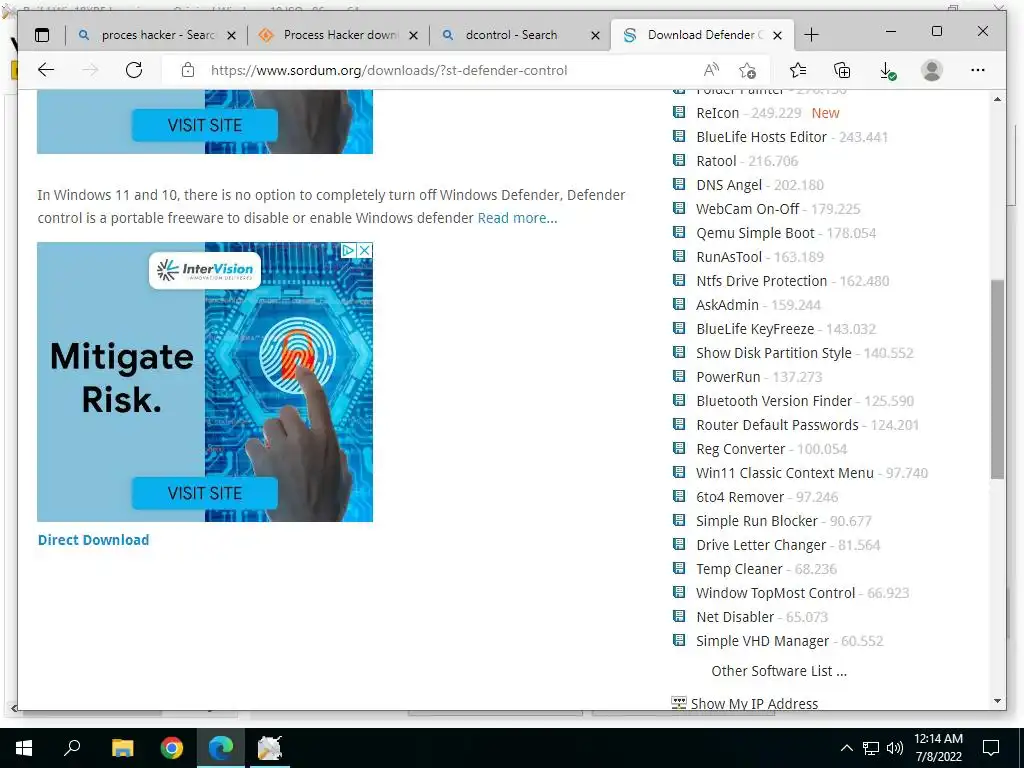1024x768 pixels.
Task: Open Drive Letter Changer link
Action: tap(761, 545)
